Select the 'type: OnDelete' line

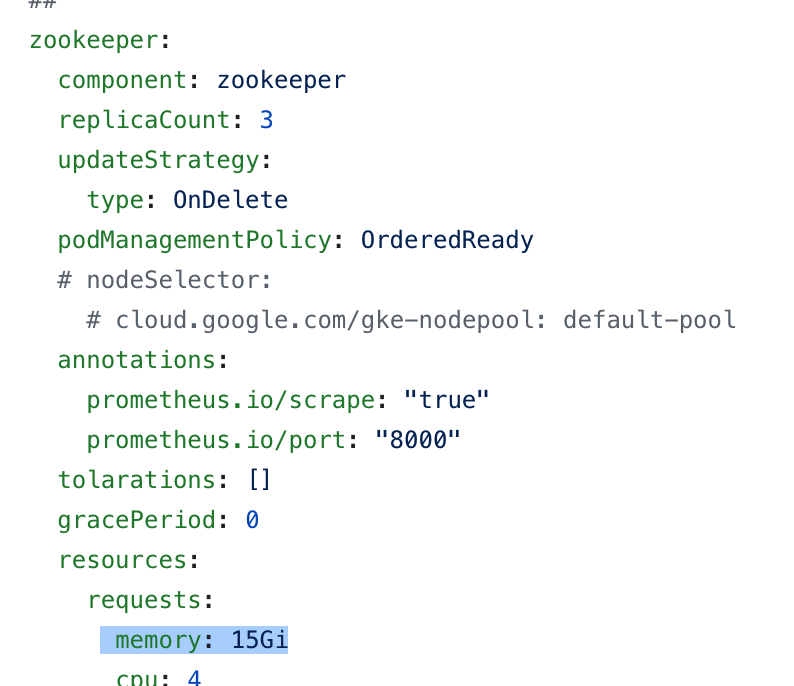pos(187,200)
